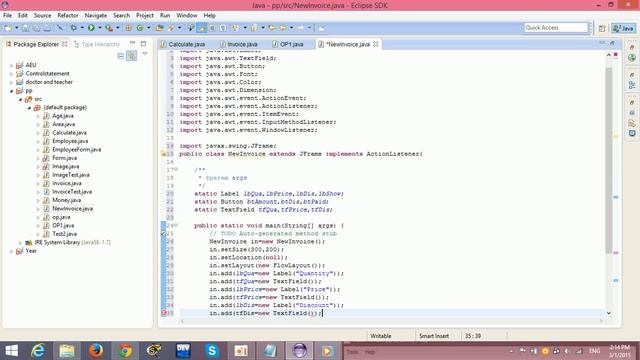Click Collapse All in Package Explorer
The height and width of the screenshot is (360, 640).
click(x=121, y=56)
